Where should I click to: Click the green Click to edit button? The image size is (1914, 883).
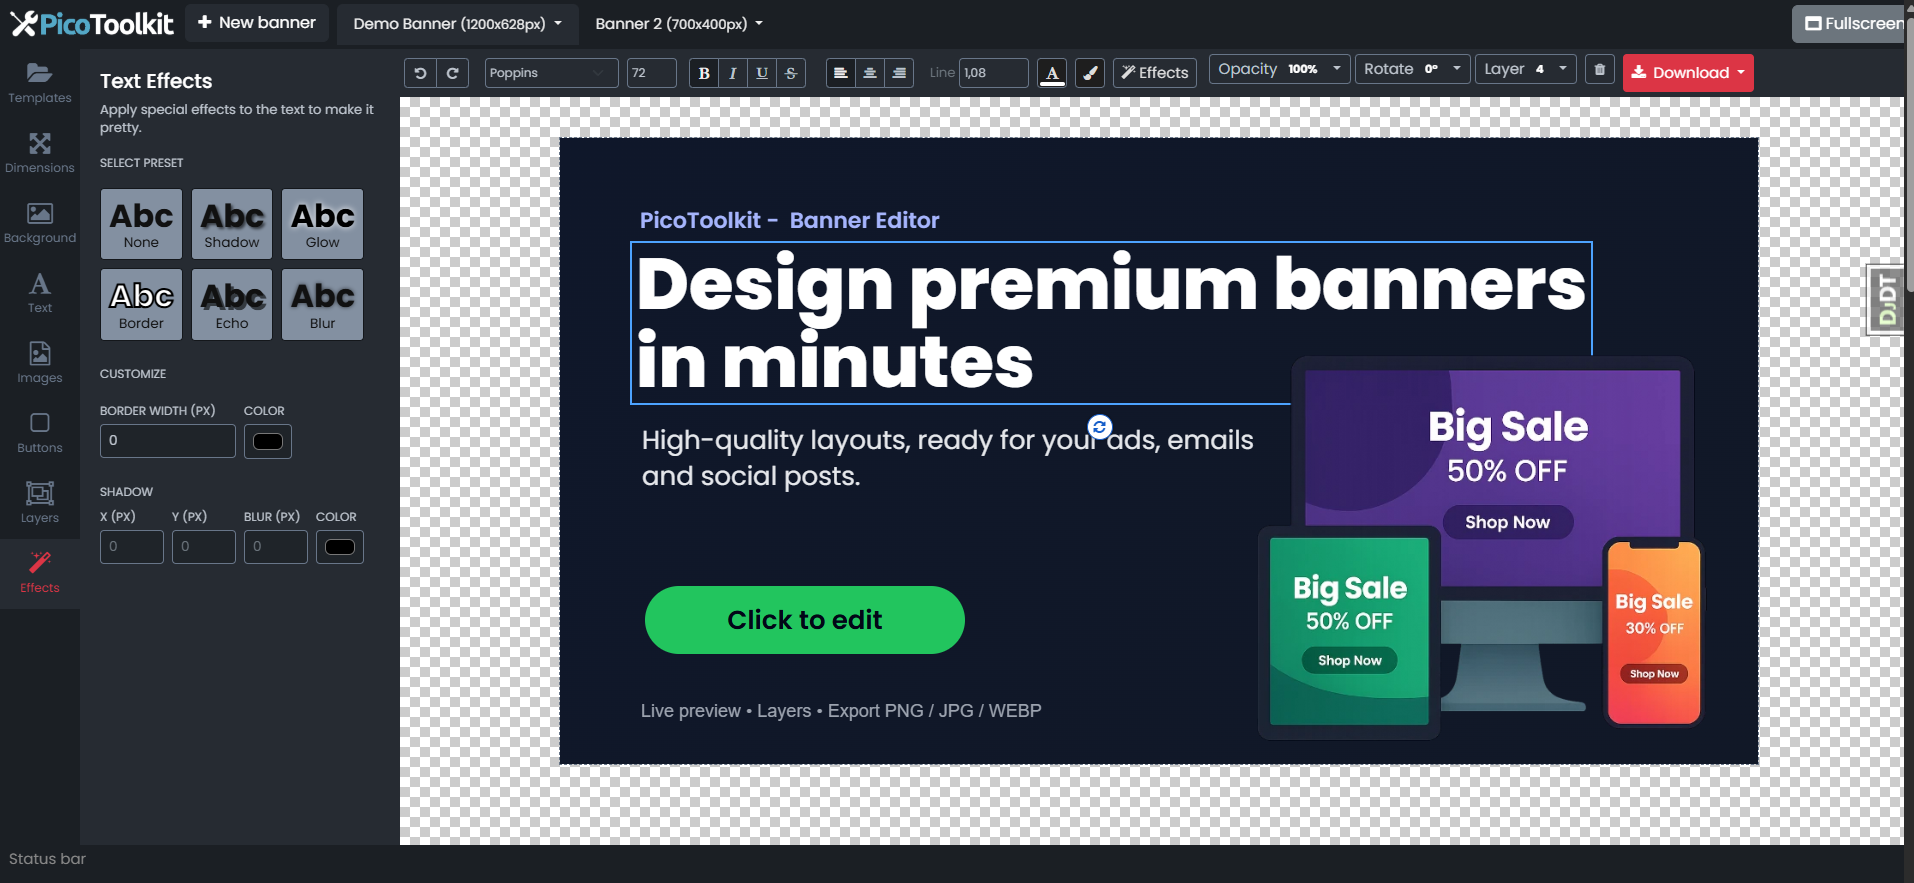805,620
